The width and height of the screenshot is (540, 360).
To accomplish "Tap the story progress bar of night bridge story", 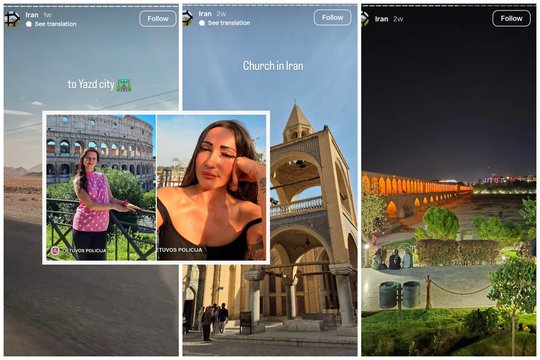I will (449, 5).
